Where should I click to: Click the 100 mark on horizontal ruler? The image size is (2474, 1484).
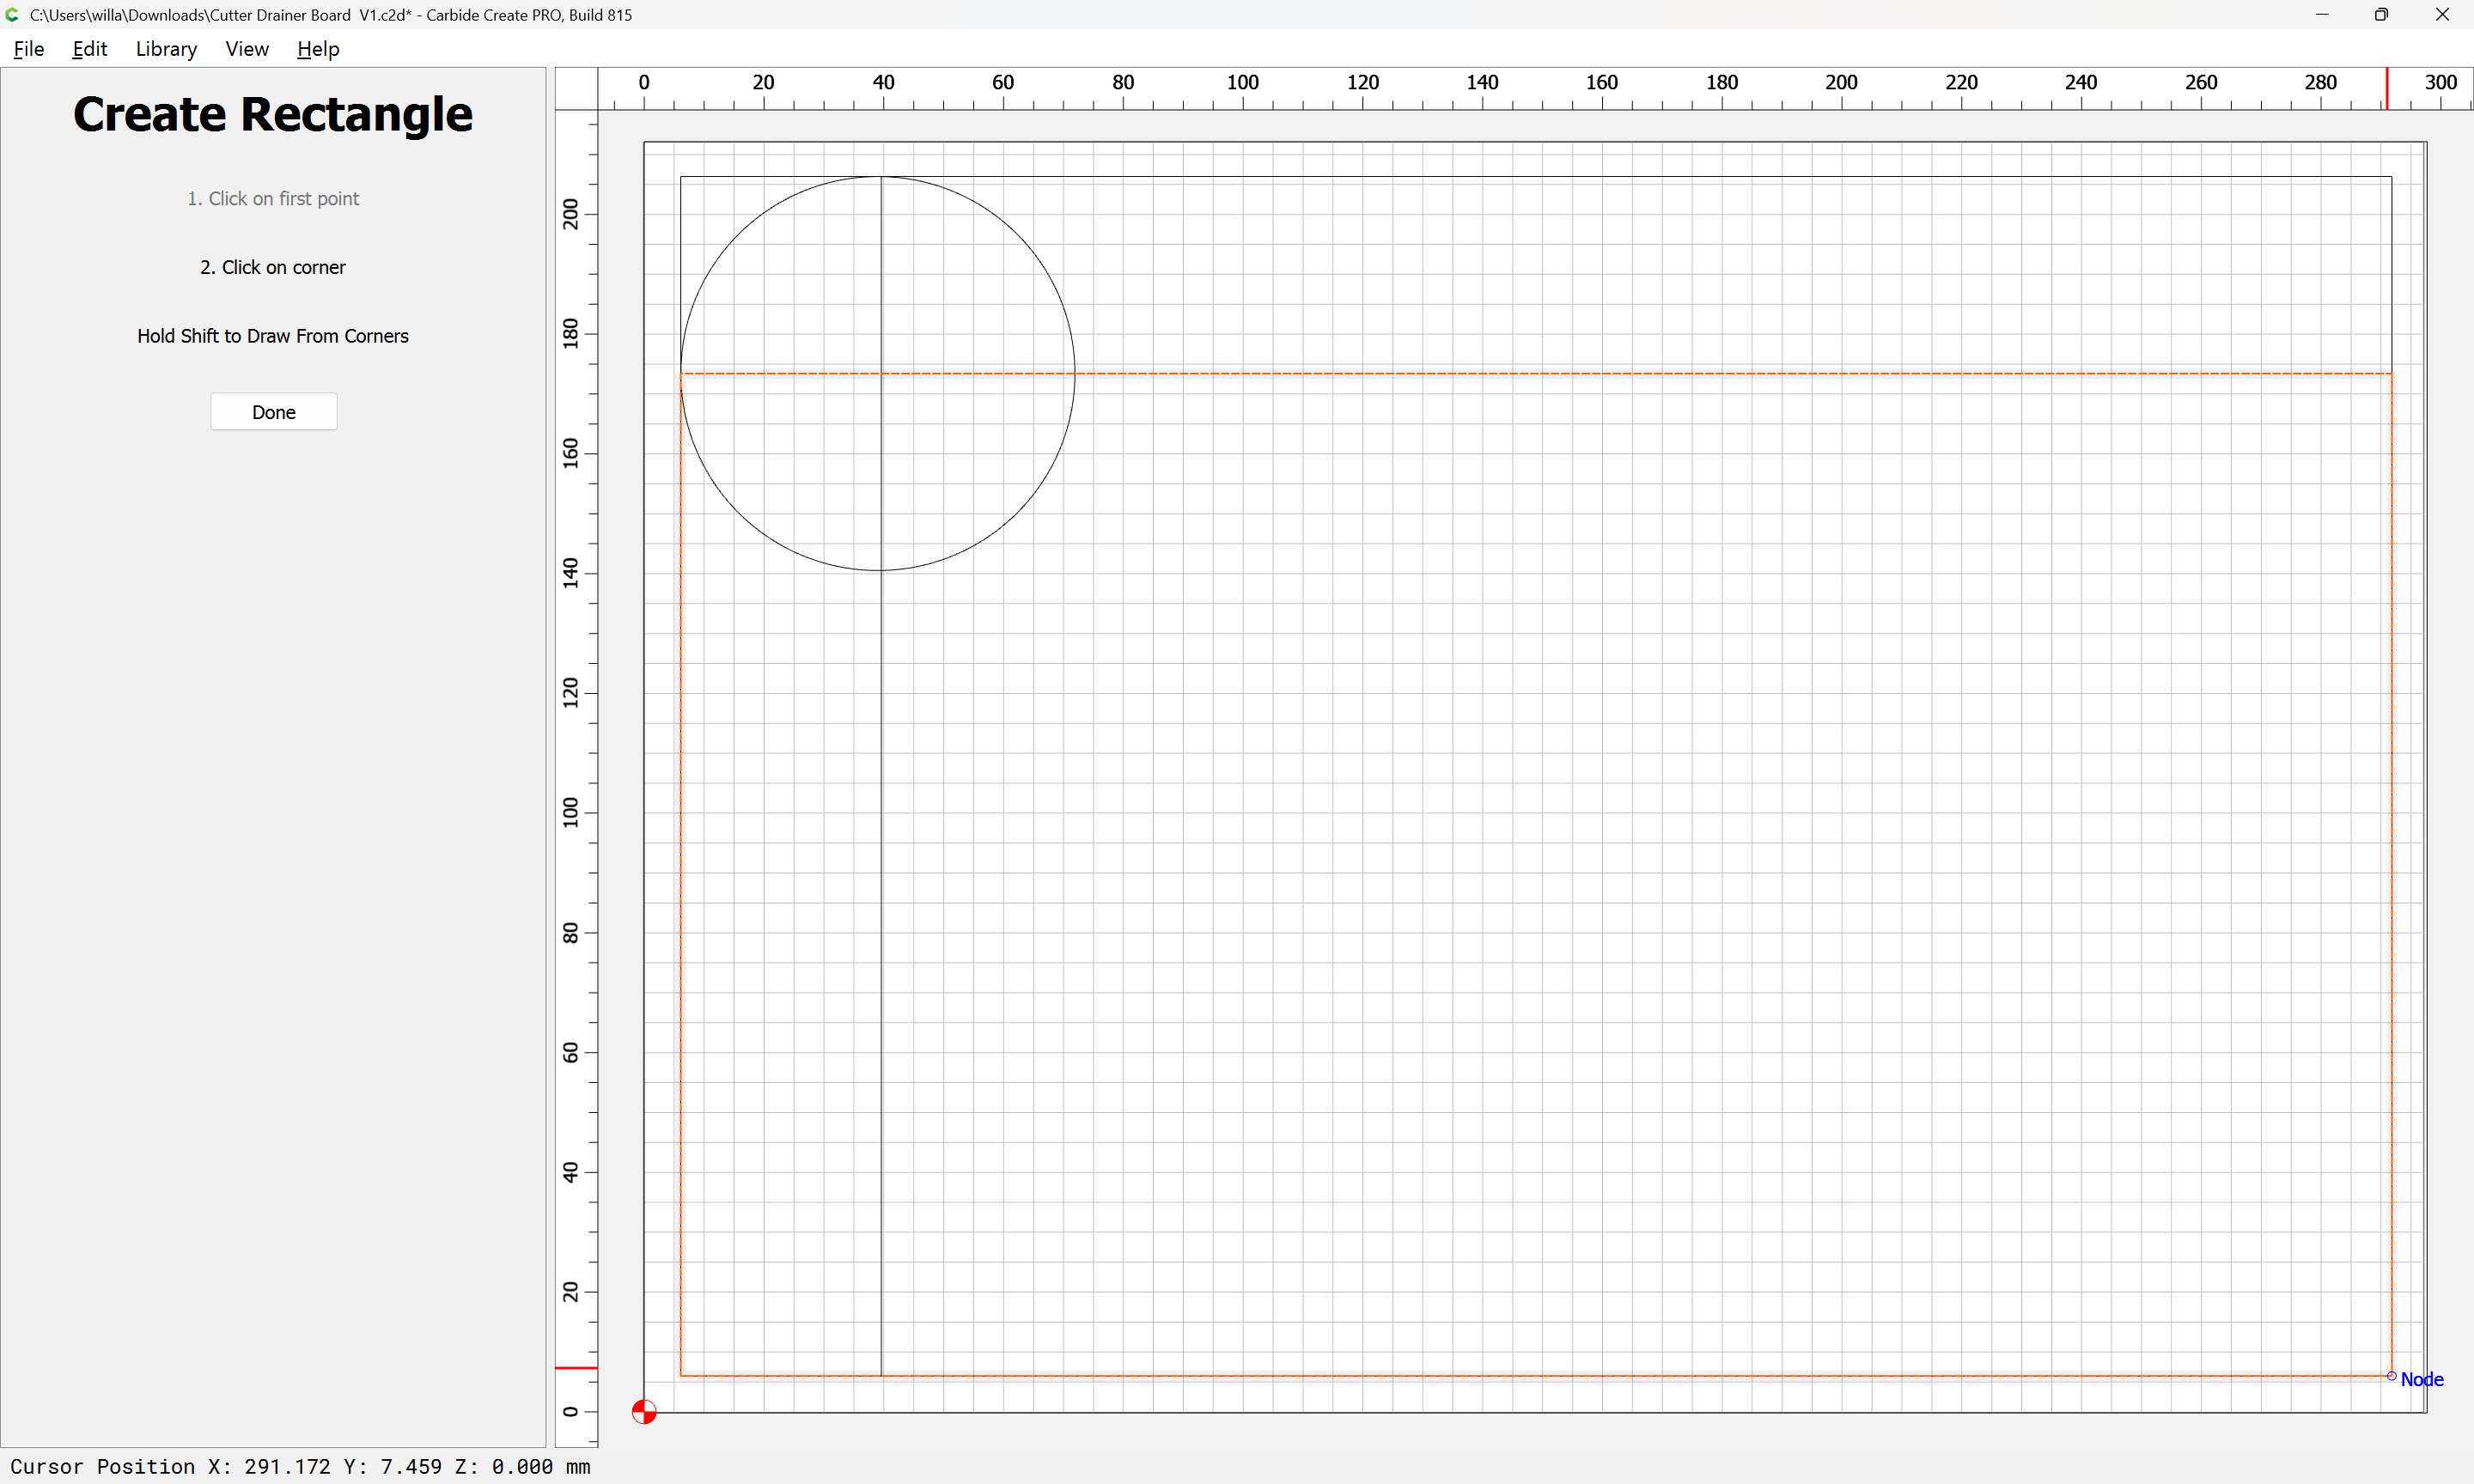(x=1243, y=82)
